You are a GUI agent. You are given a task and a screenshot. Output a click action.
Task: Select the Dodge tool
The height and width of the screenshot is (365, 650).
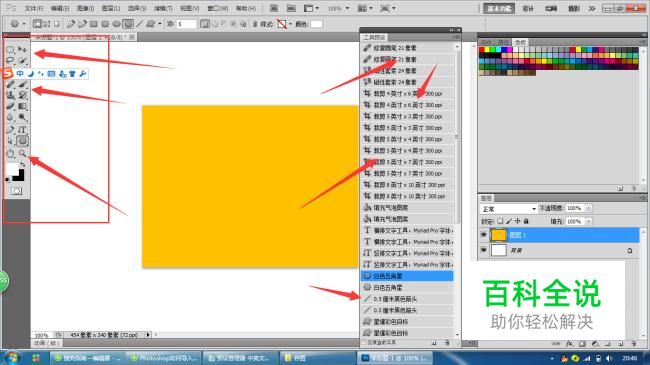(22, 118)
